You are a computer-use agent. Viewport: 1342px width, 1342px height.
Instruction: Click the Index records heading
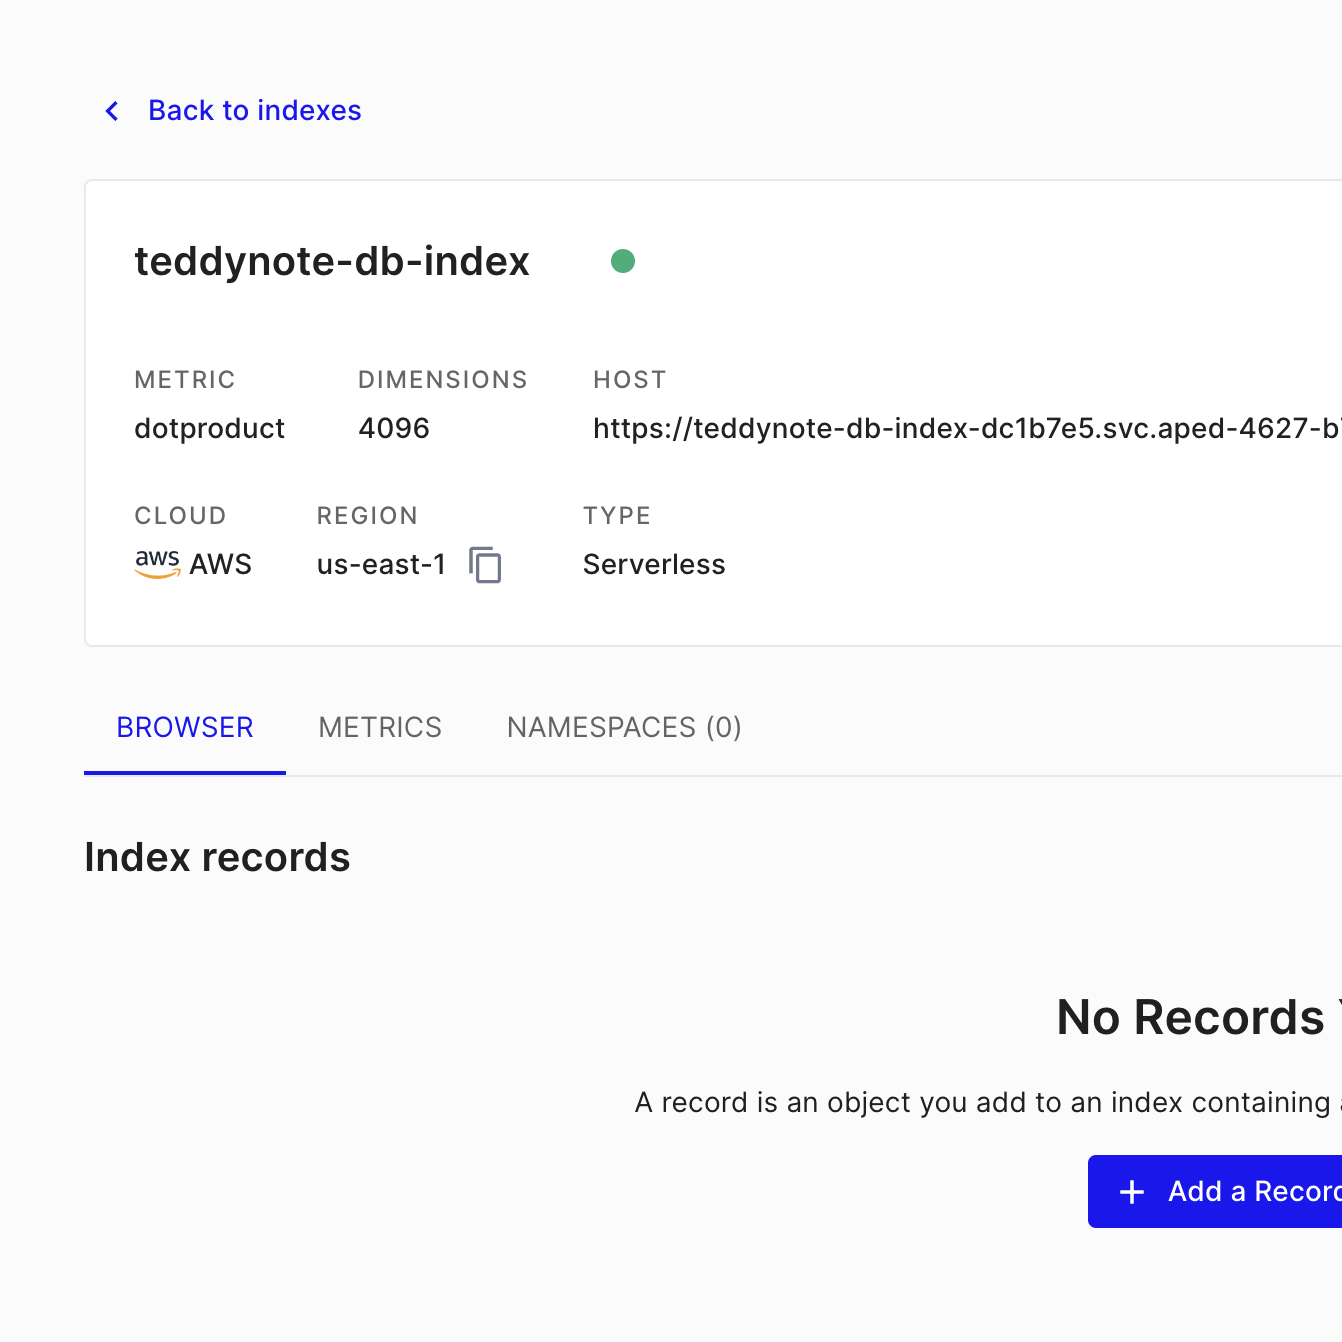tap(217, 857)
